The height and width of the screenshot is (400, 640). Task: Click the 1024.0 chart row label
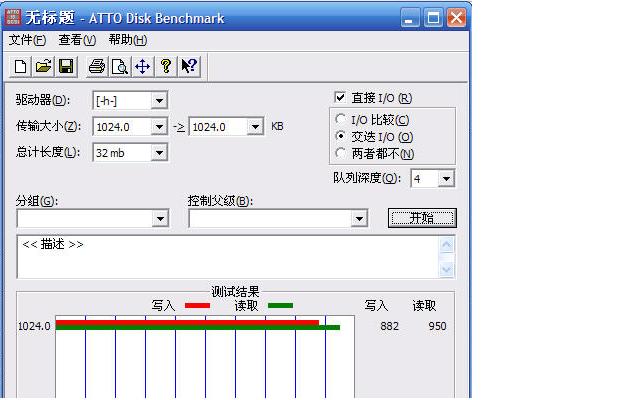point(34,326)
